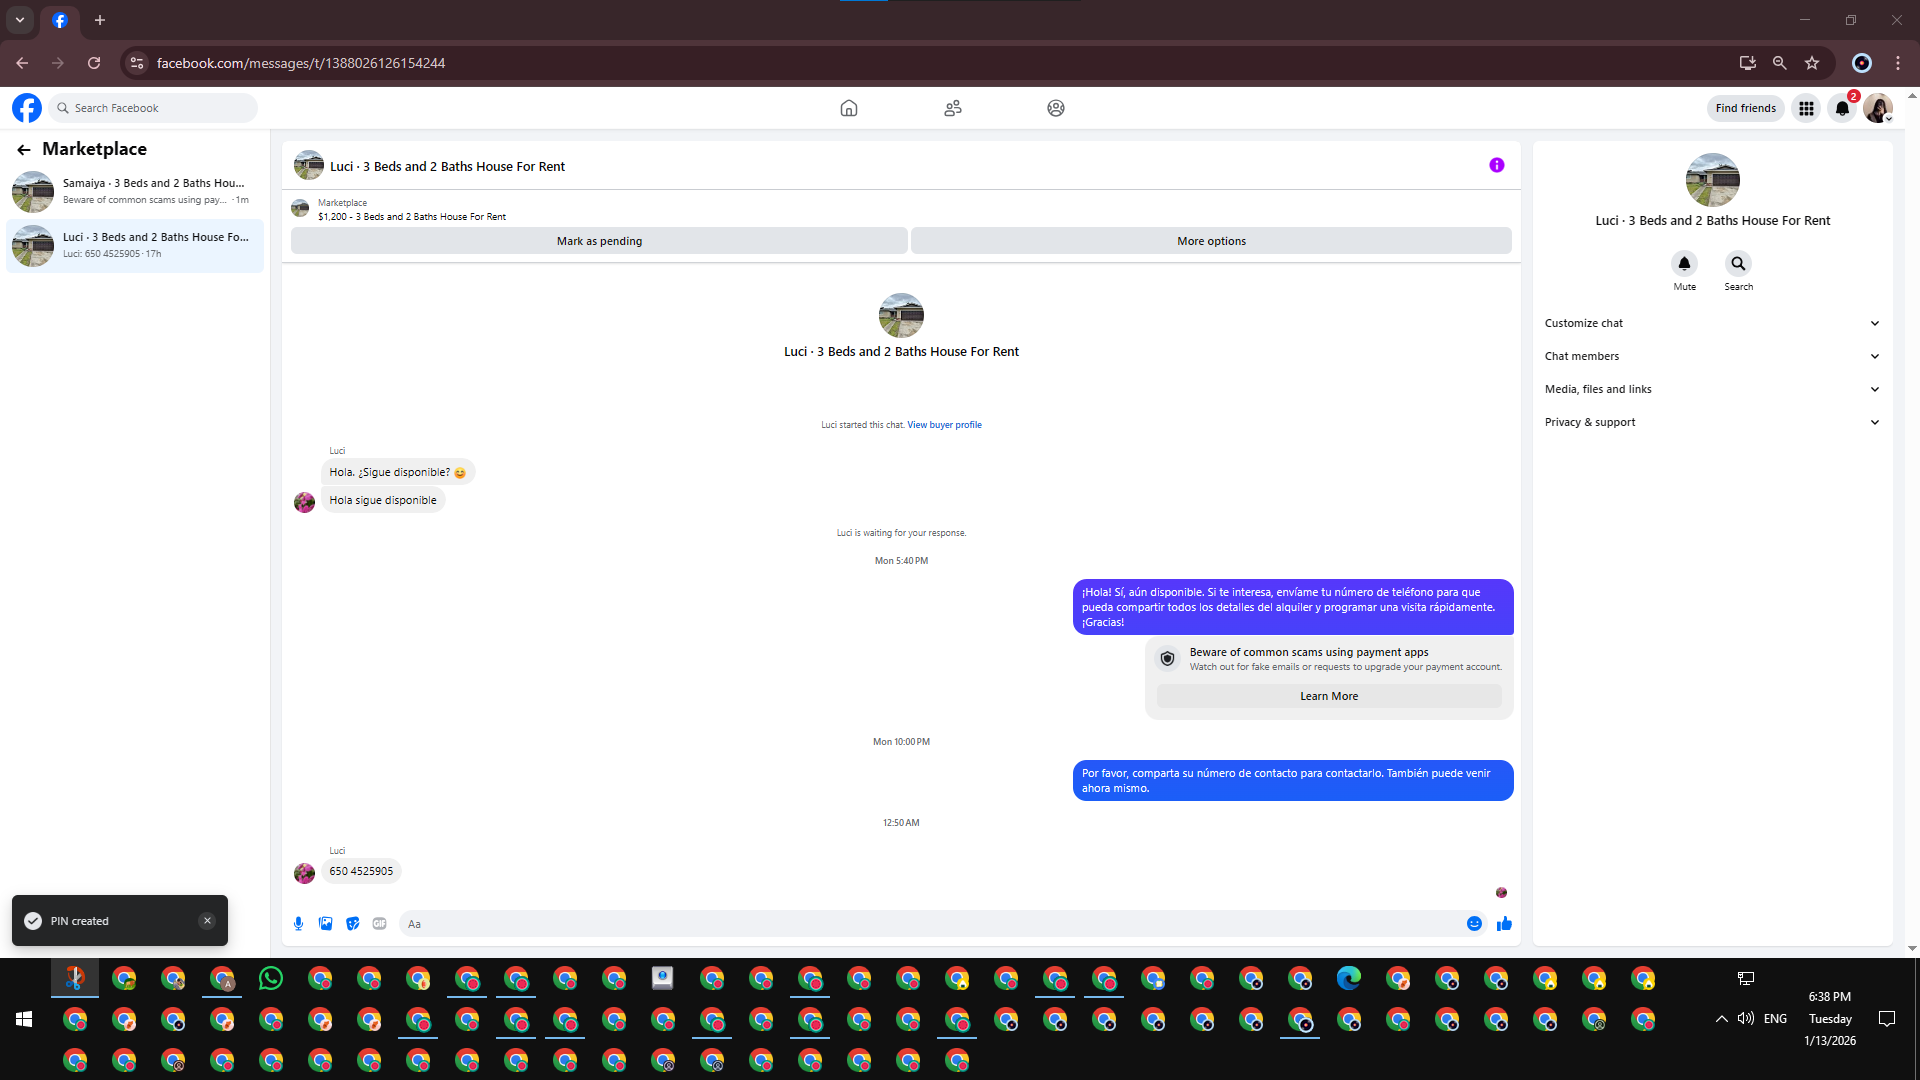Open the Friends tab

[953, 108]
